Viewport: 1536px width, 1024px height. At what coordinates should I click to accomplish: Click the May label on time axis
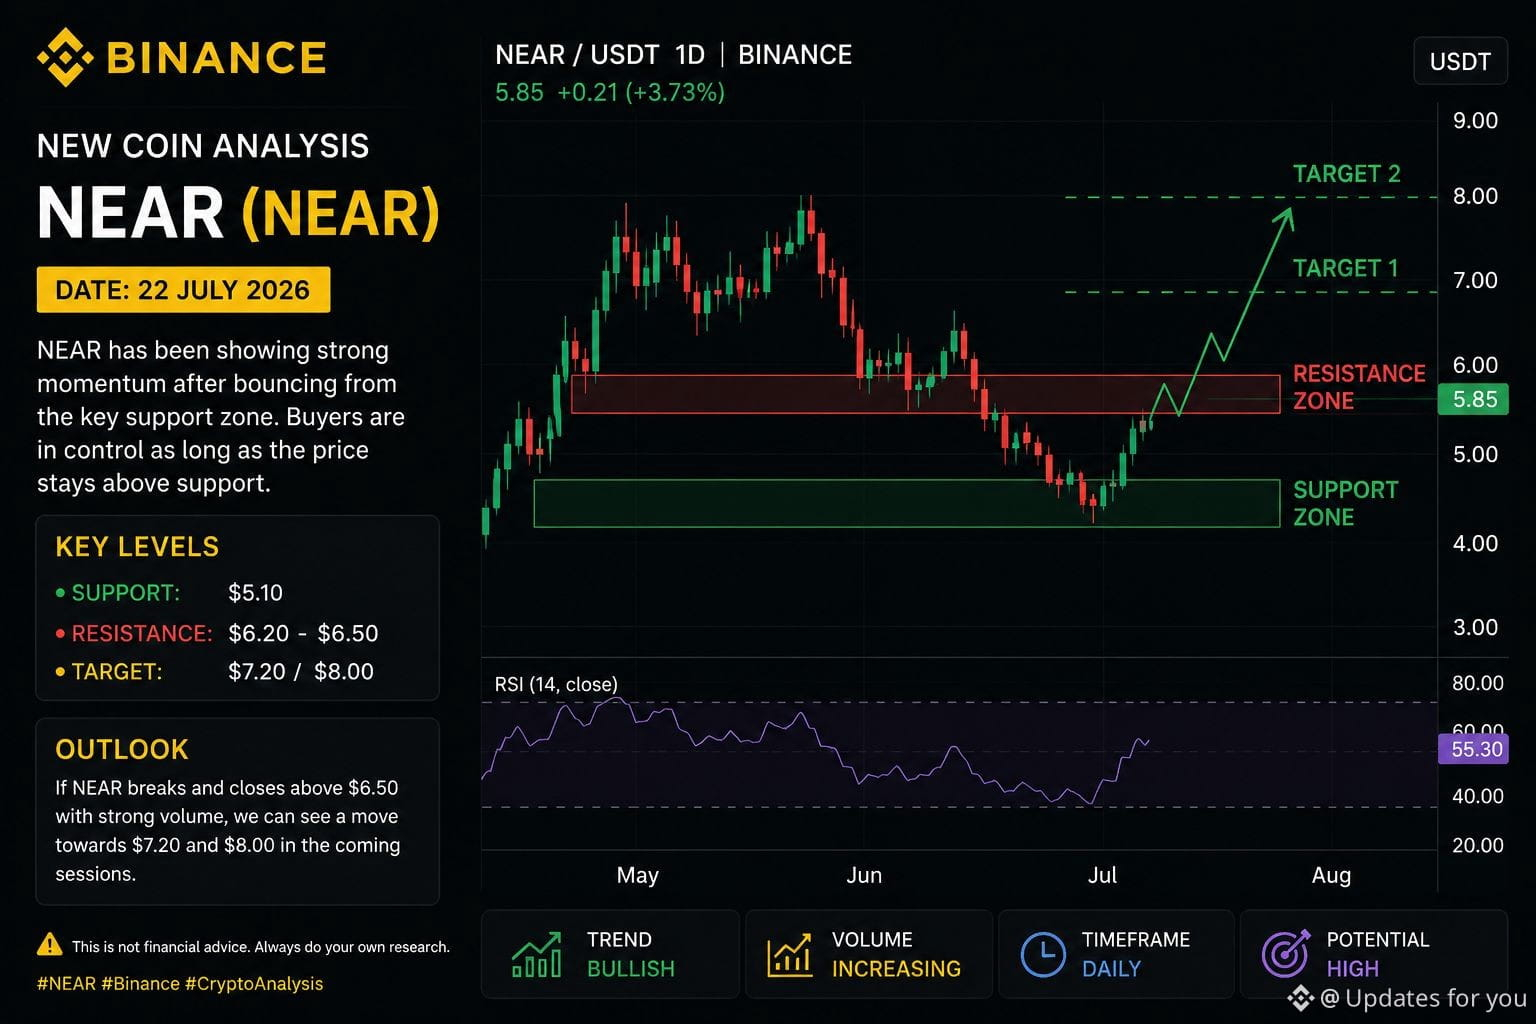[x=638, y=876]
